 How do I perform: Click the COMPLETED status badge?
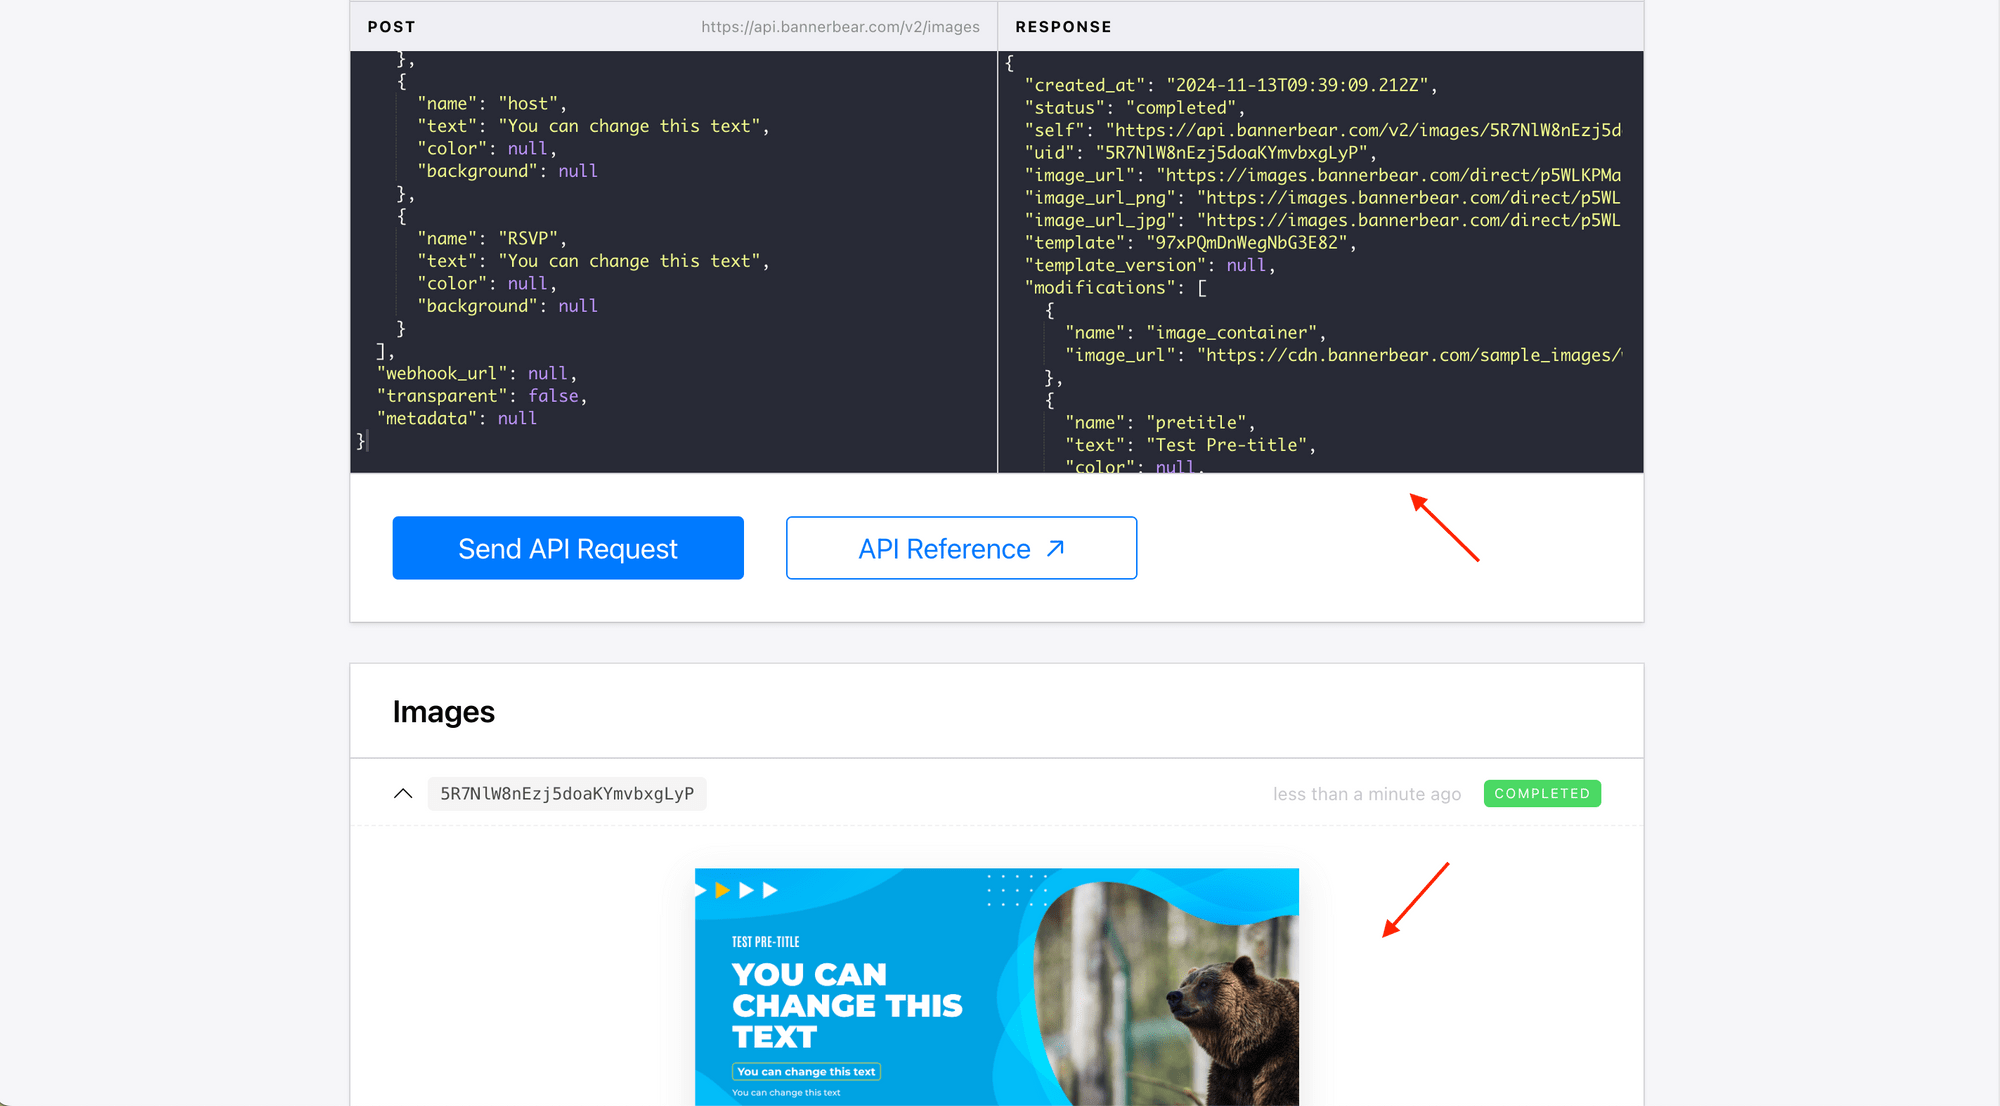(x=1541, y=794)
